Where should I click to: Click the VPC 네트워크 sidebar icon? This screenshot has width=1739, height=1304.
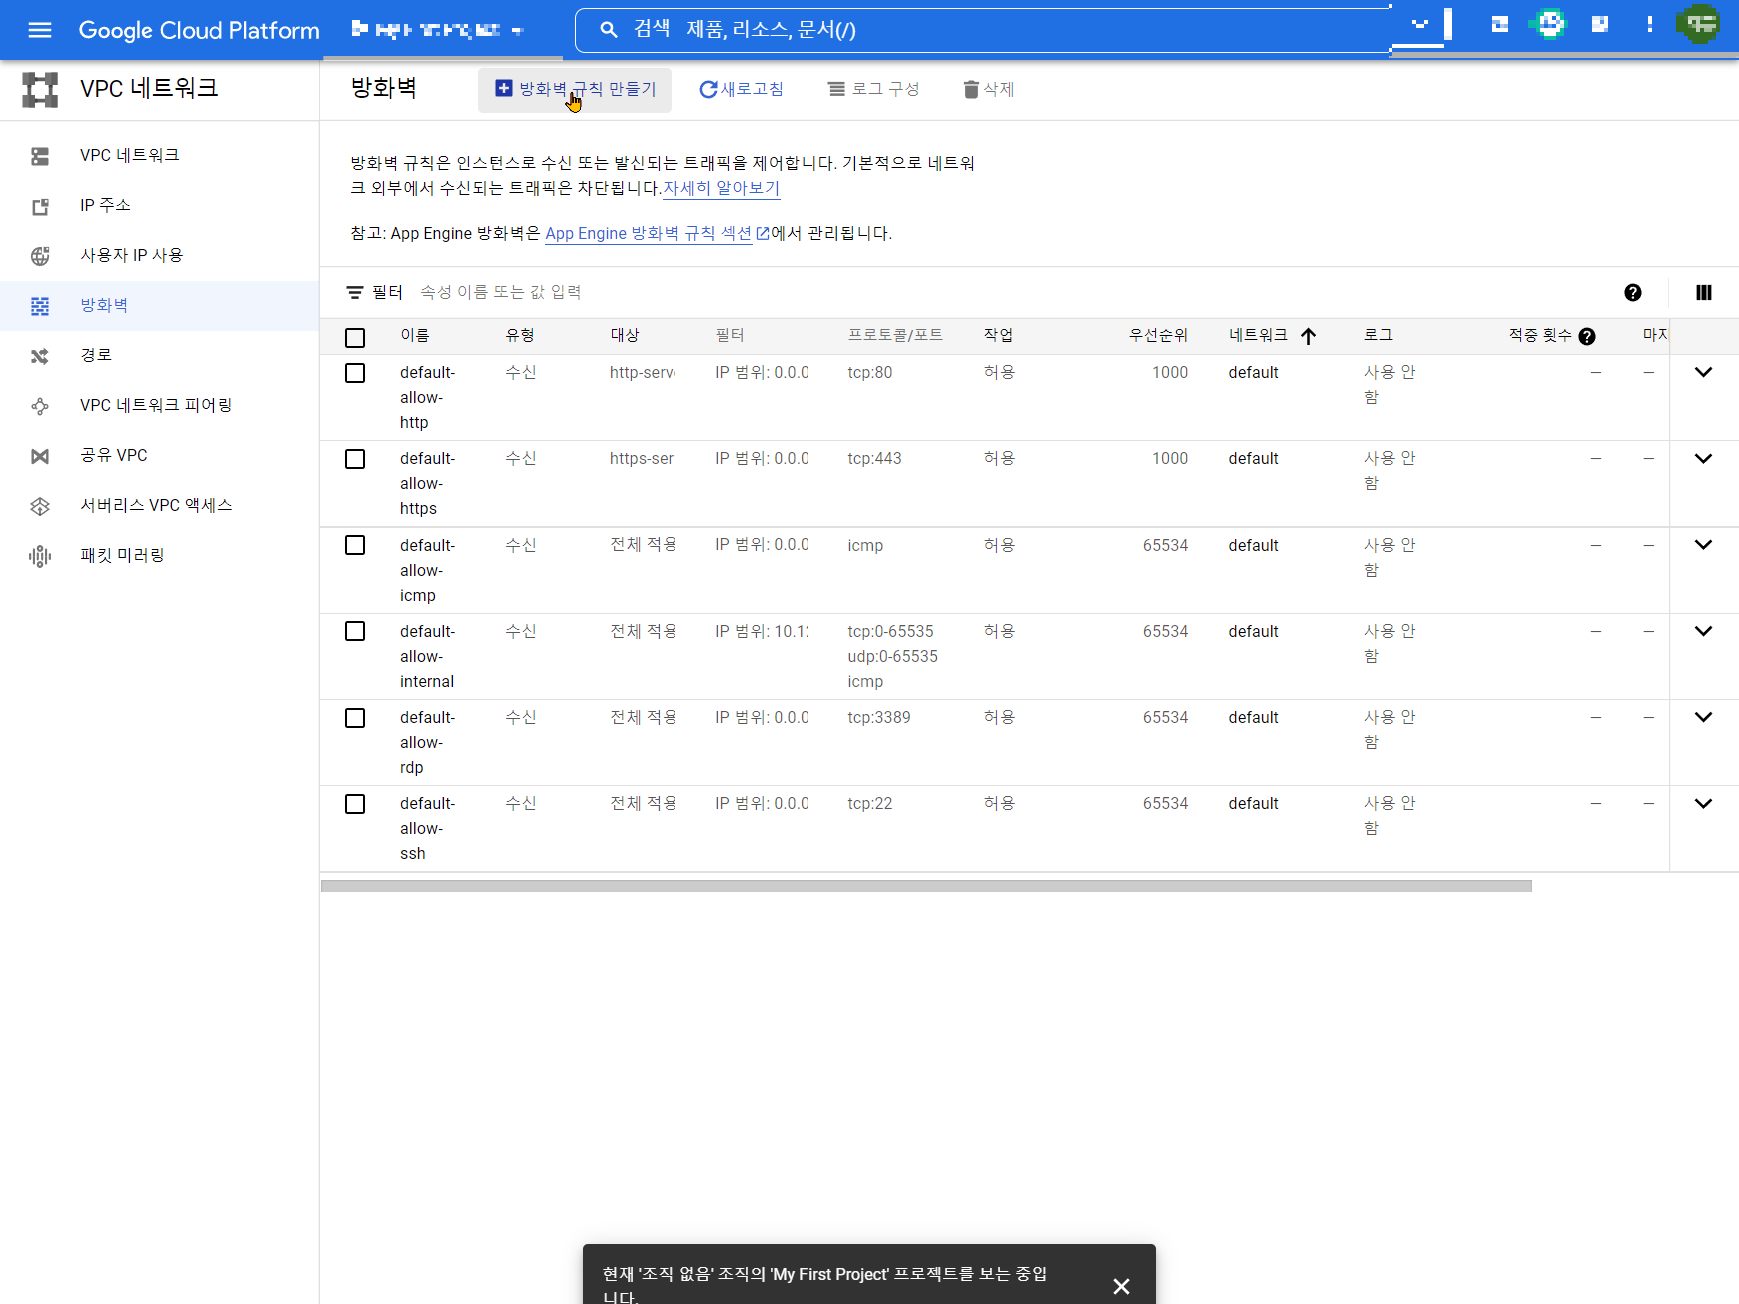[x=40, y=156]
